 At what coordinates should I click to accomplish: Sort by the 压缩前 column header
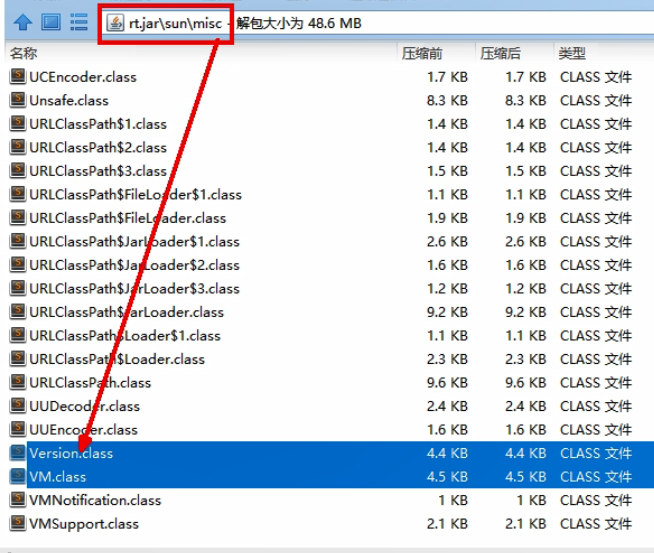tap(422, 53)
